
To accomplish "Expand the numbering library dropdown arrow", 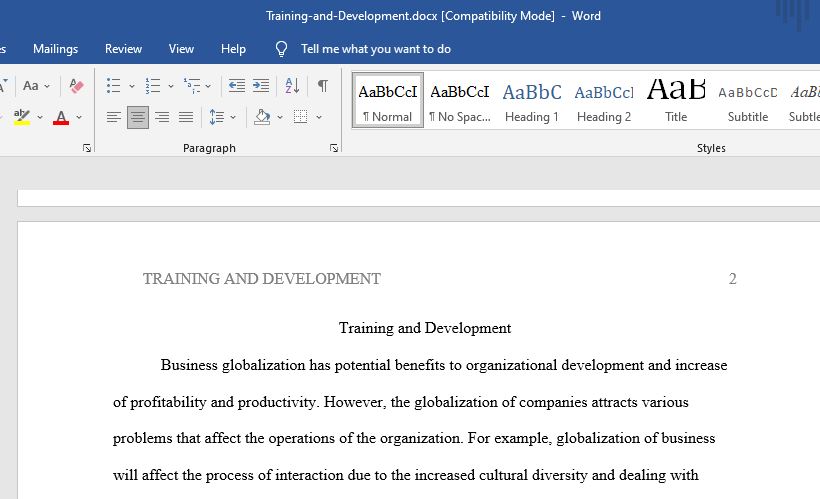I will [170, 86].
